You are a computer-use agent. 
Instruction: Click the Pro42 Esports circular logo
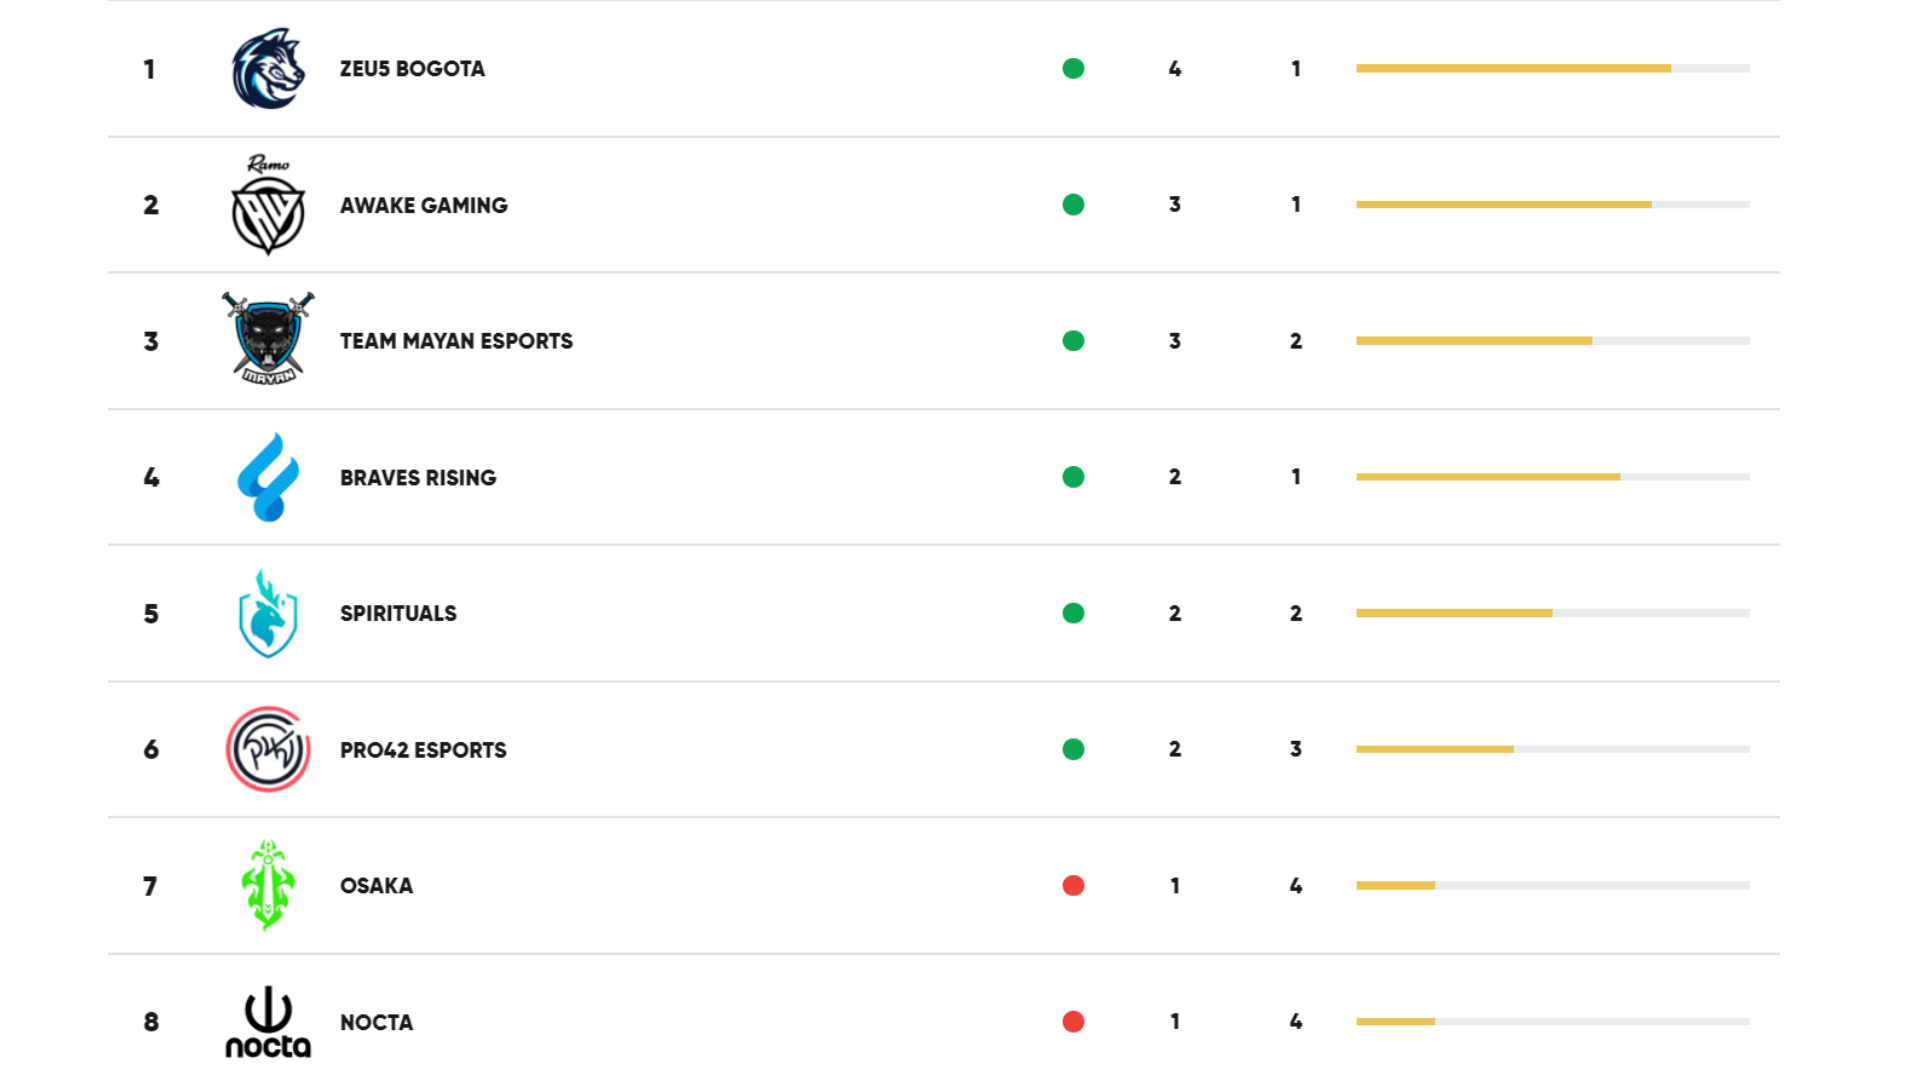pos(268,749)
